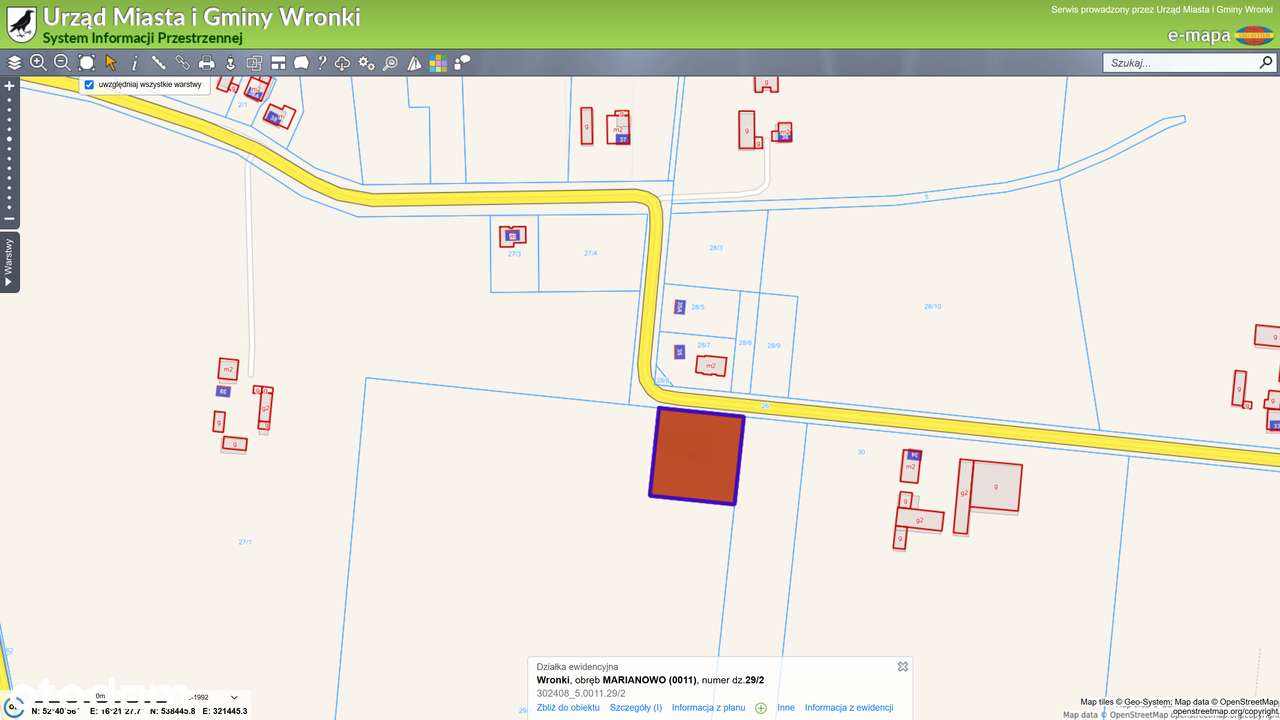Click the 'Urząd Miasta i Gminy Wronki' title

(202, 17)
